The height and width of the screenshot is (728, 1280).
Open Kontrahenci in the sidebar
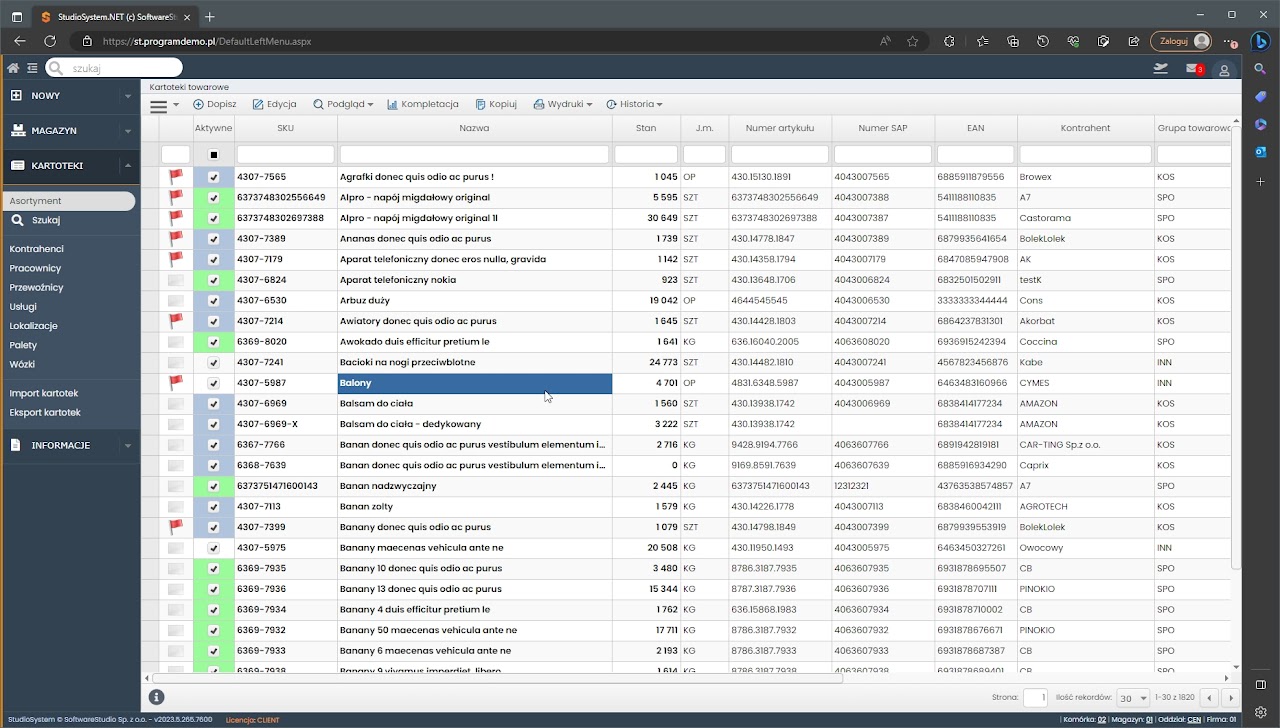coord(37,249)
